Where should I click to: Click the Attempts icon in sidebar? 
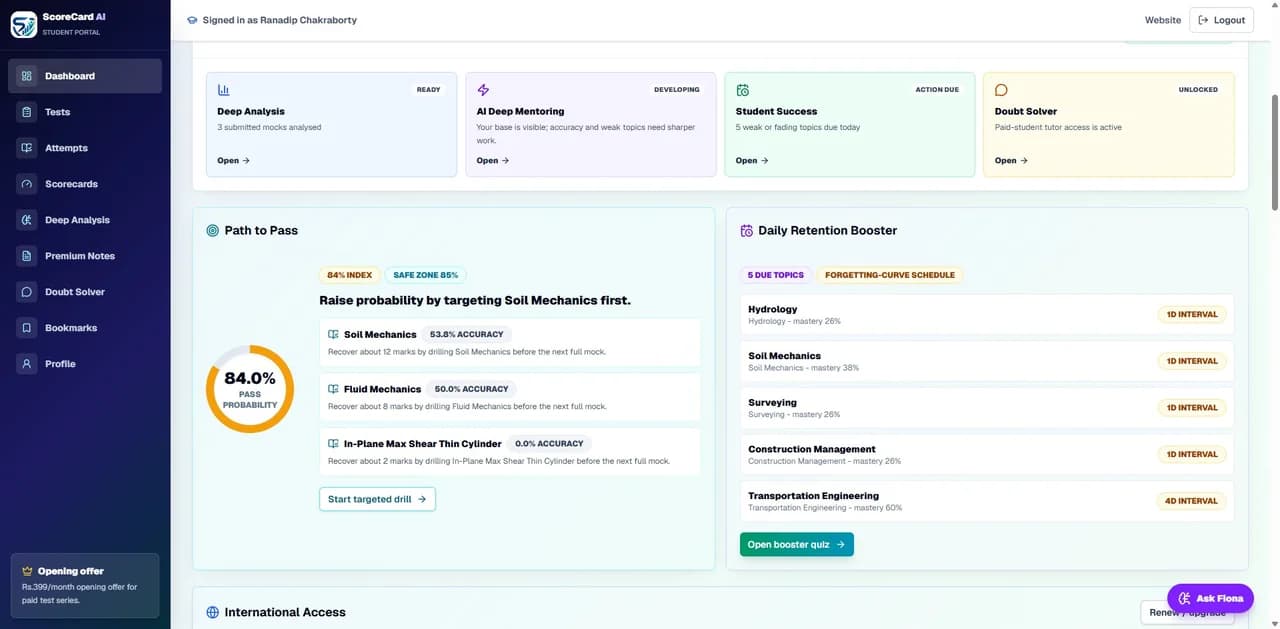[27, 148]
